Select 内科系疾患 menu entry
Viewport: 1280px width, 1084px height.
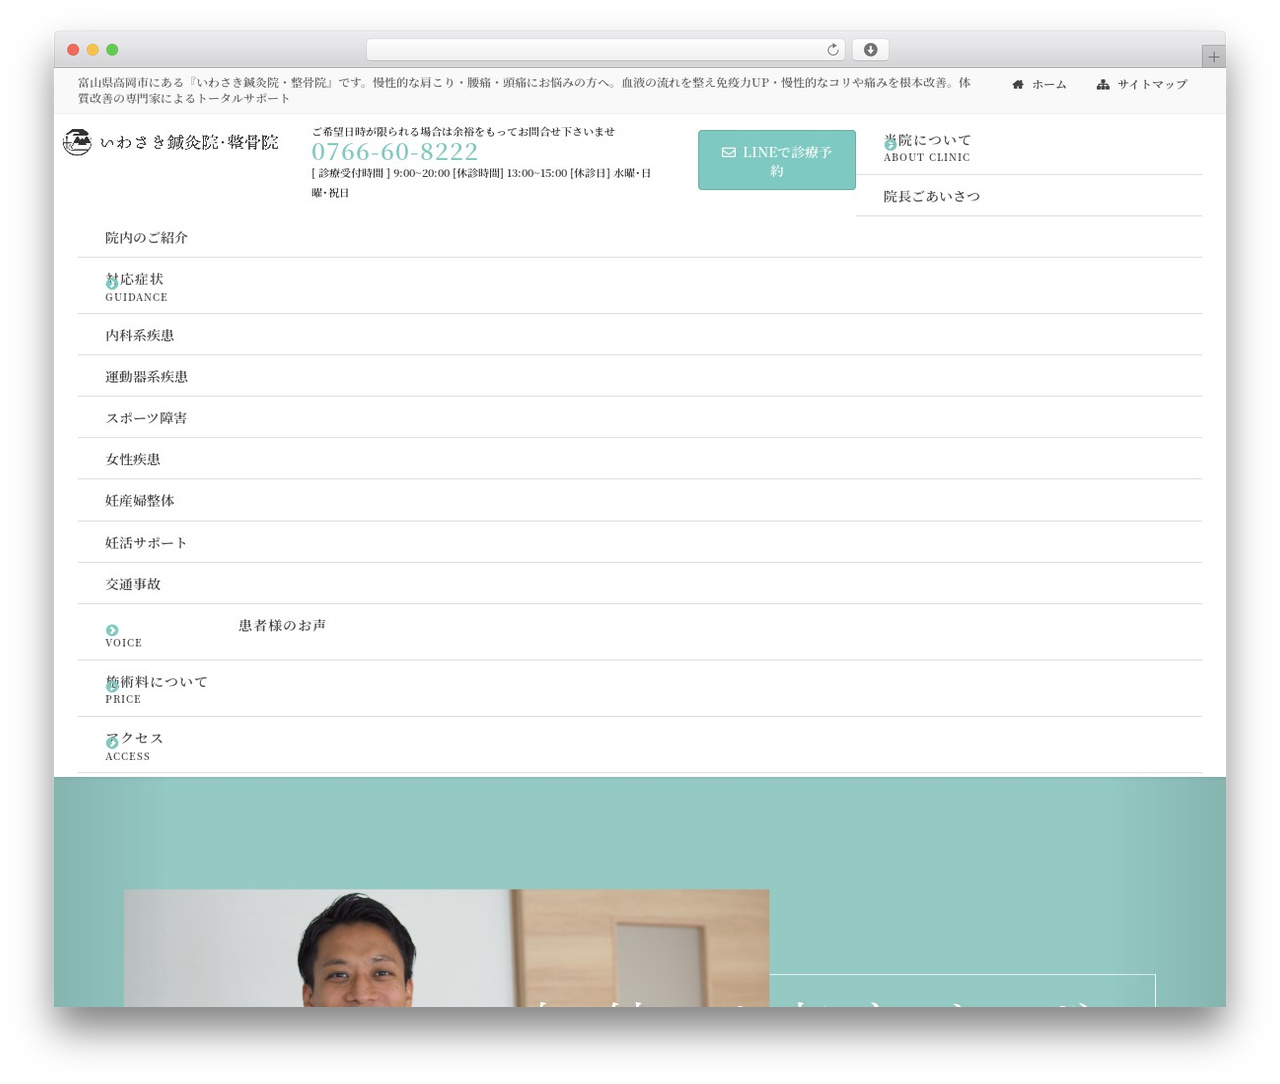pyautogui.click(x=640, y=335)
